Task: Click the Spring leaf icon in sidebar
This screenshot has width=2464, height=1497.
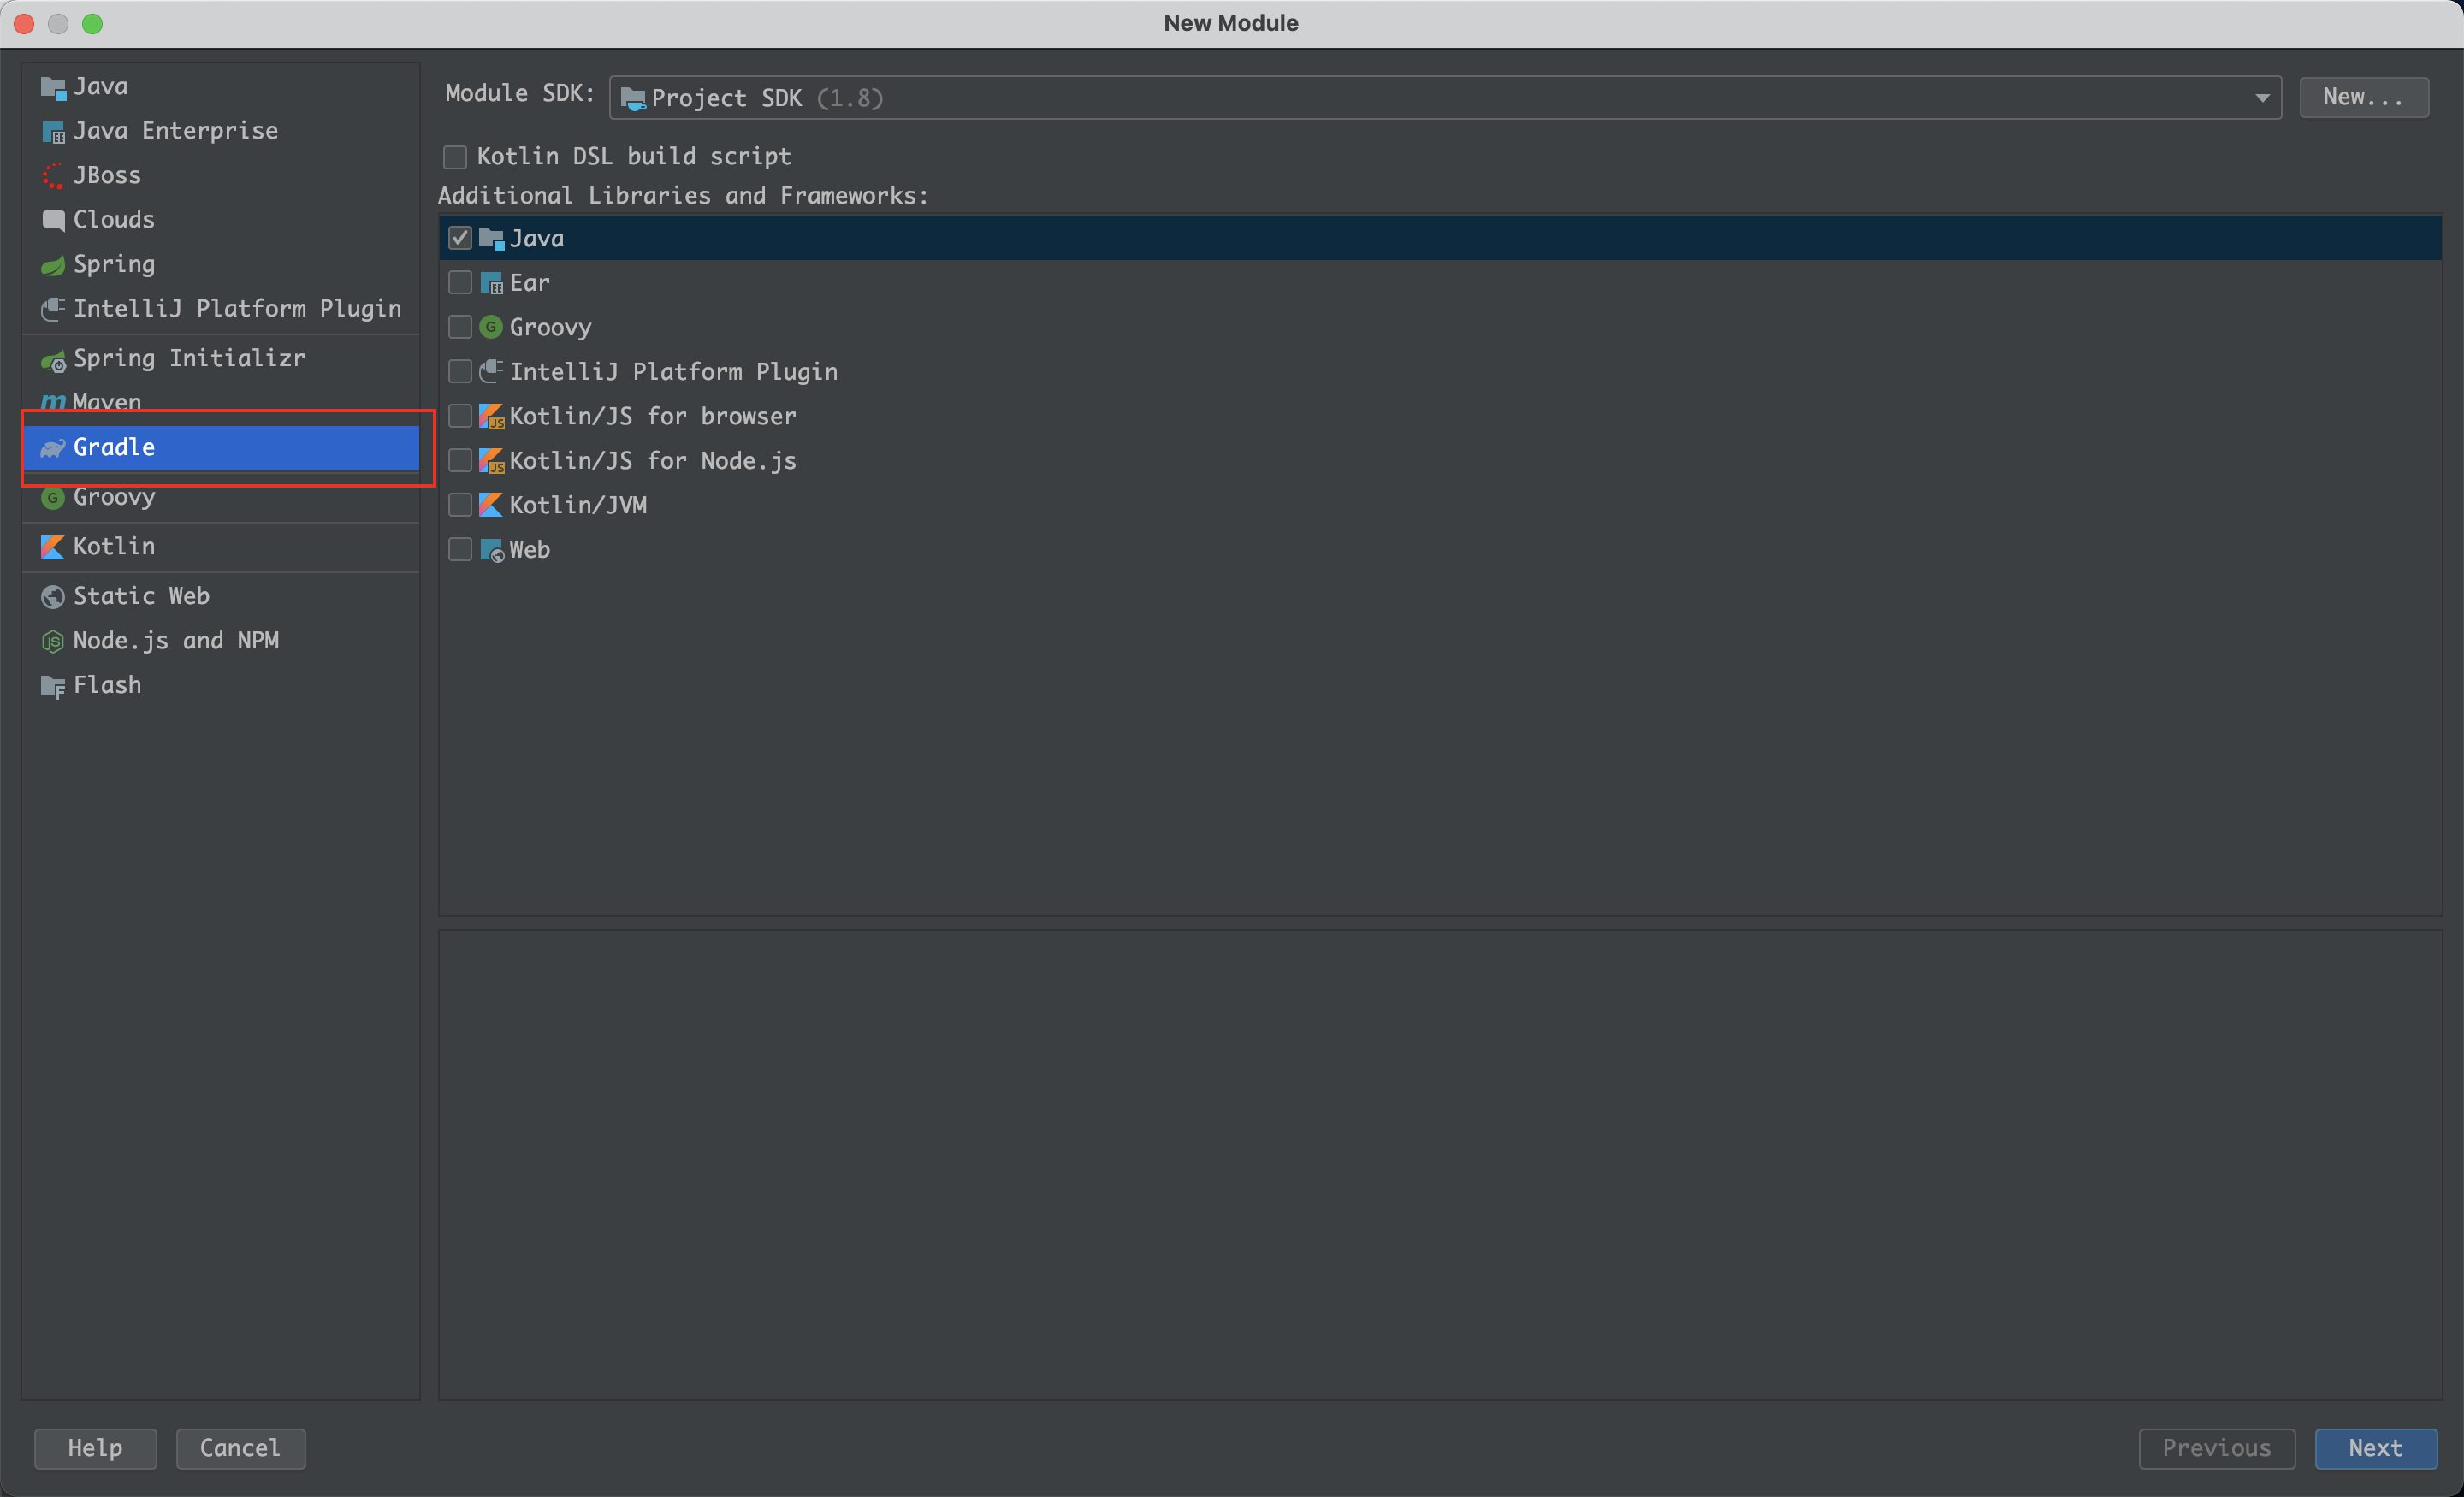Action: click(x=52, y=264)
